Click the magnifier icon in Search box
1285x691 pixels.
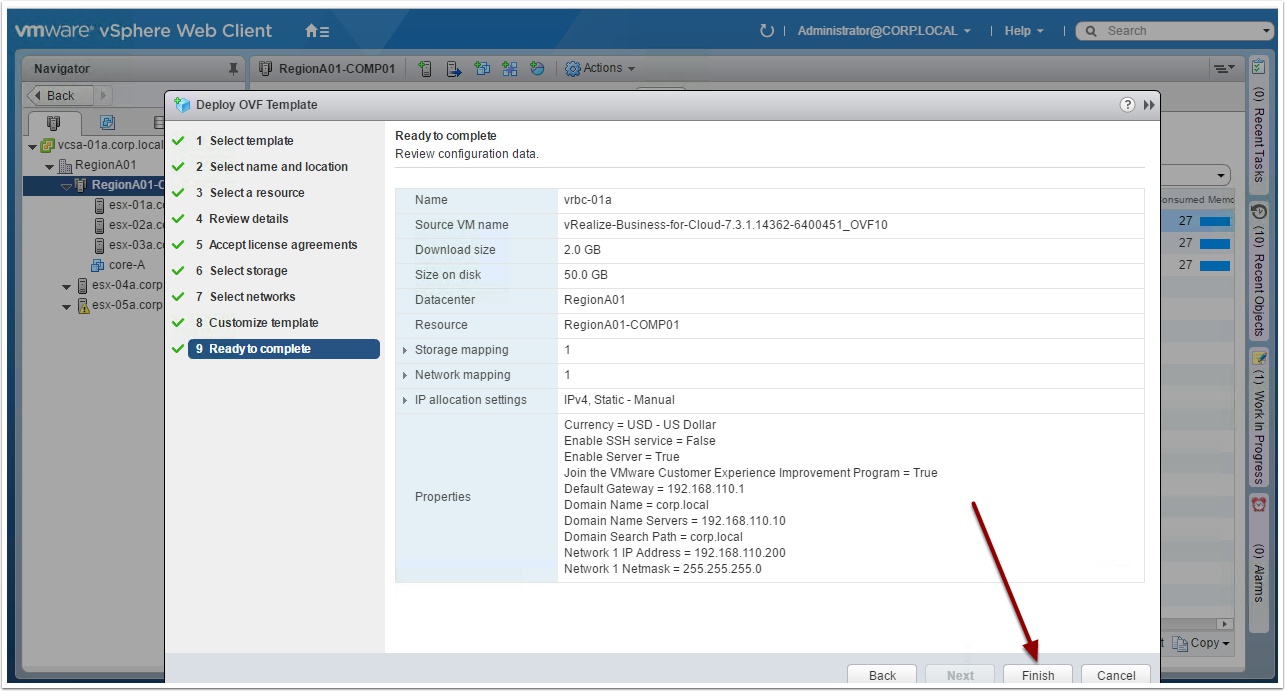pyautogui.click(x=1091, y=31)
